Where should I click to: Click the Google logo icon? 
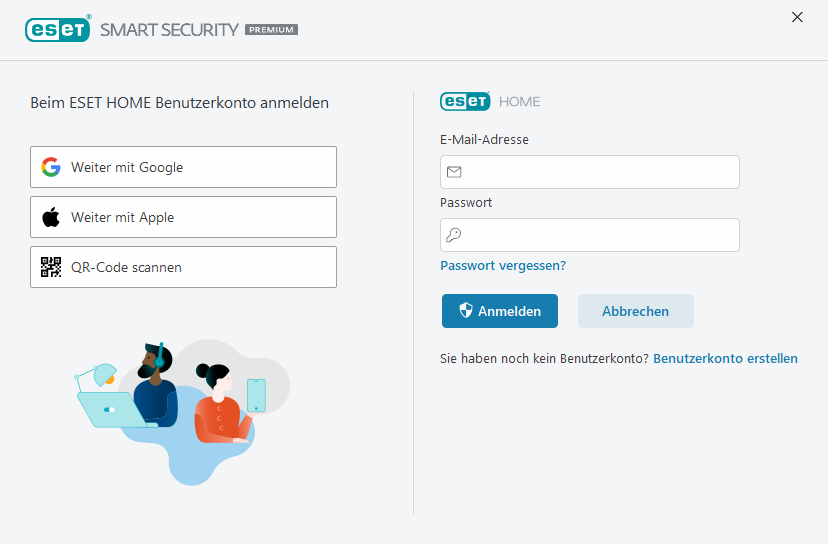51,167
